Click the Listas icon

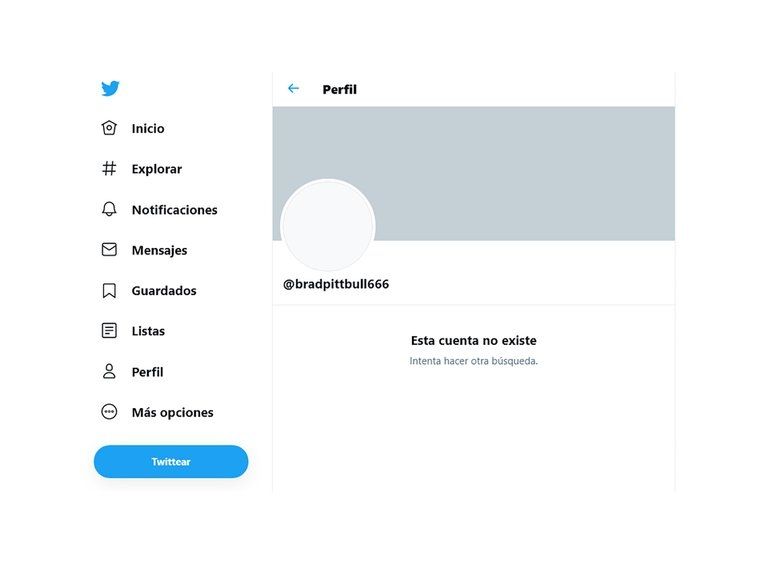[x=109, y=331]
